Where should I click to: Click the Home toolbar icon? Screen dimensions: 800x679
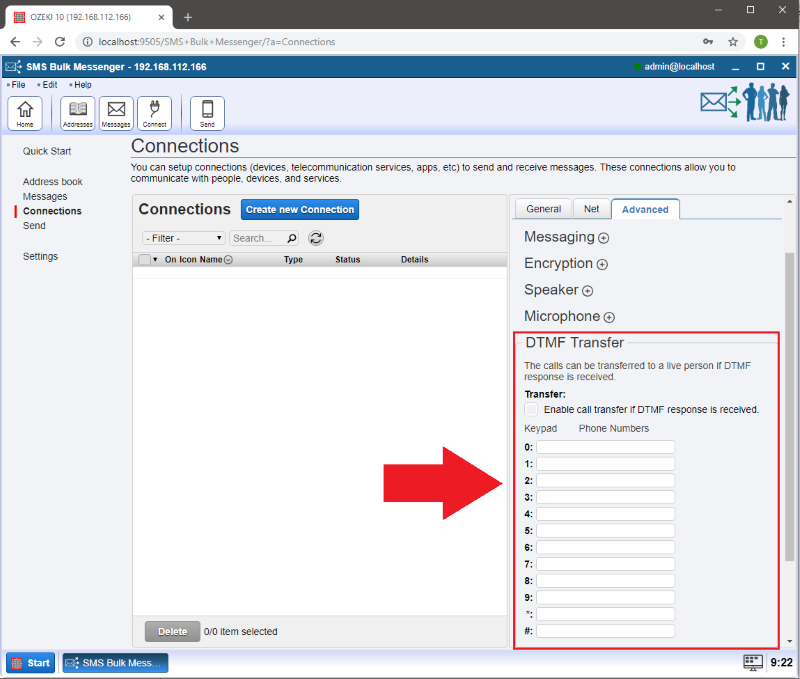click(x=25, y=113)
